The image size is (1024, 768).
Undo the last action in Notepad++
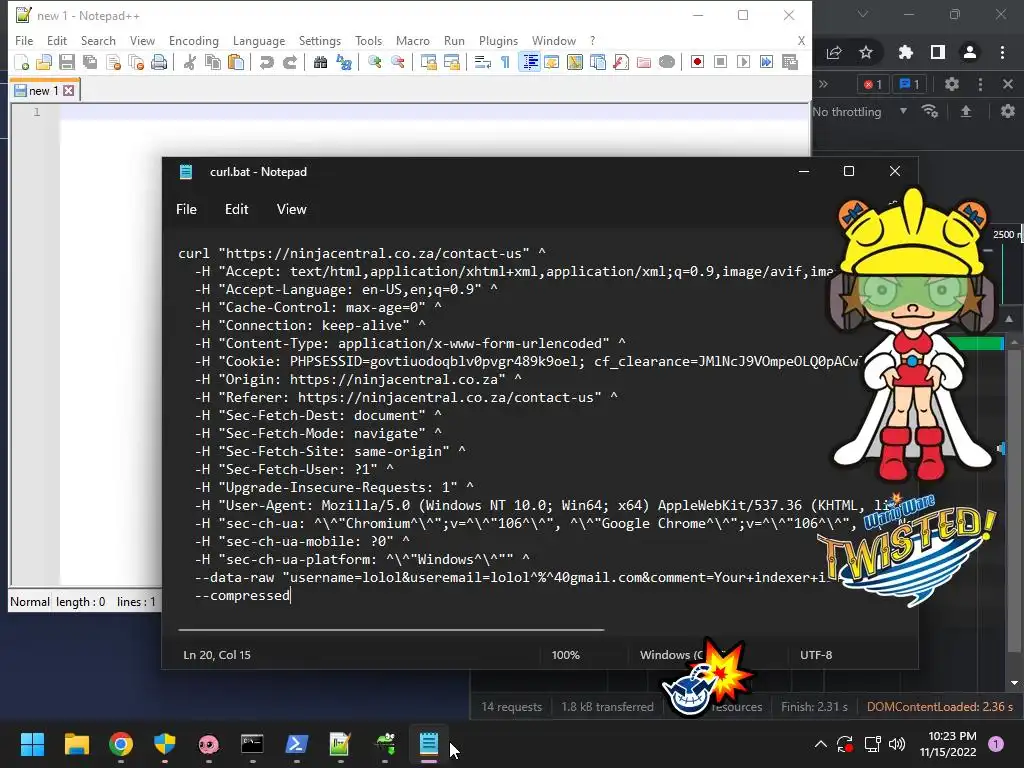(266, 62)
